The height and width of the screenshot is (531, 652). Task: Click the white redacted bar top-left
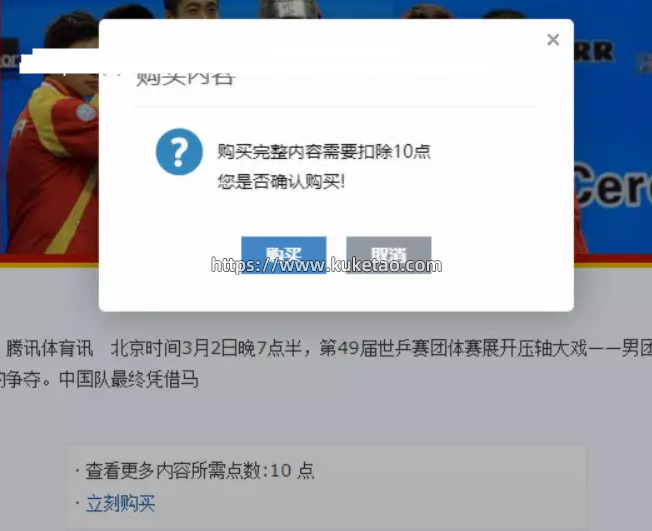pyautogui.click(x=58, y=61)
